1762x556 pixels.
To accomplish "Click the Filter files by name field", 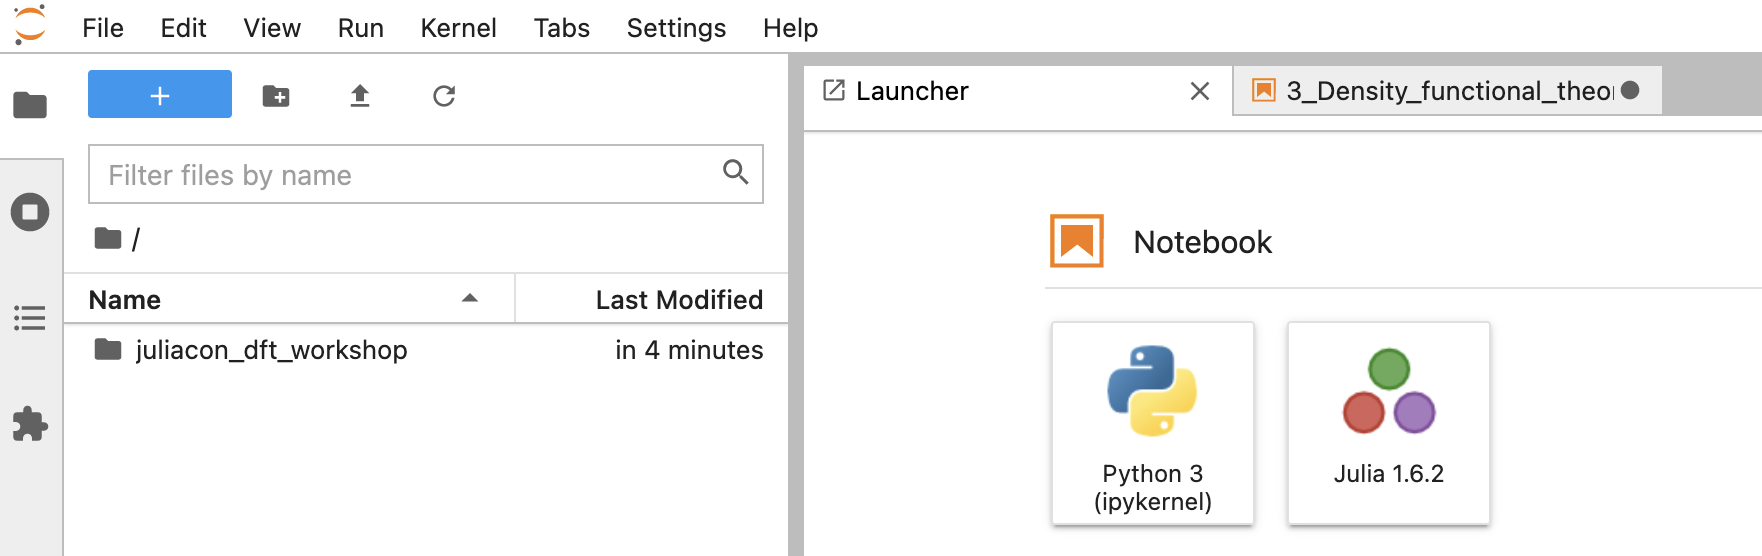I will (x=410, y=175).
